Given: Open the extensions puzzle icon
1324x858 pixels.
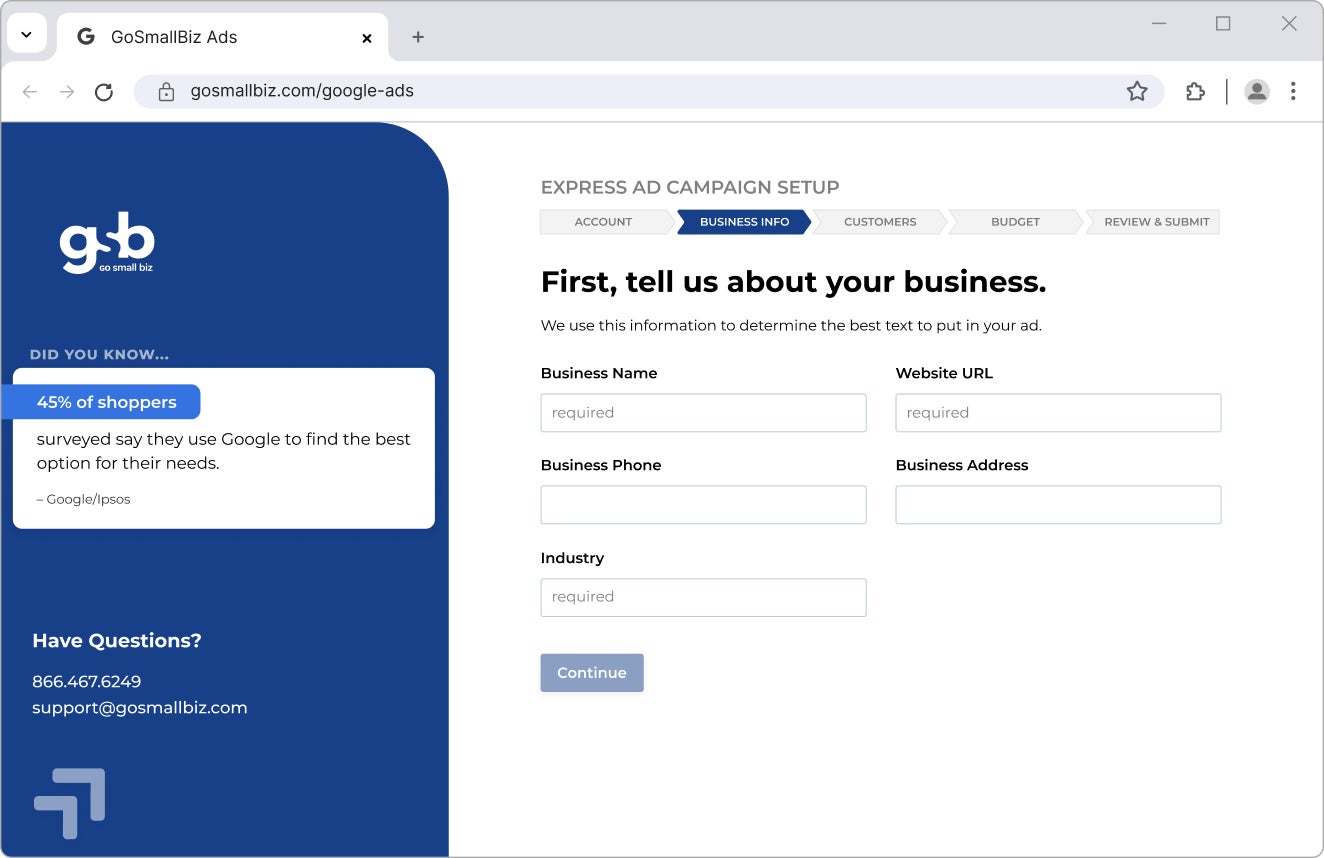Looking at the screenshot, I should point(1195,92).
